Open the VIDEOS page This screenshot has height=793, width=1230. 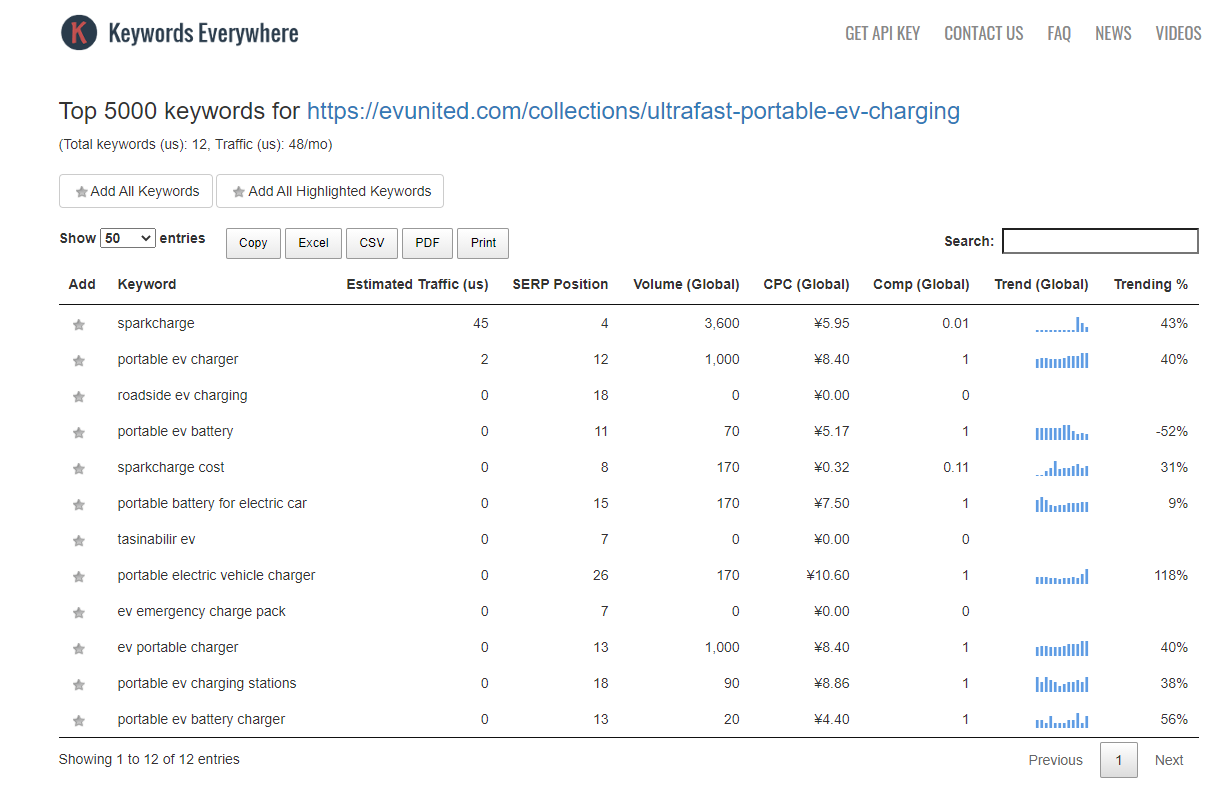[x=1178, y=33]
